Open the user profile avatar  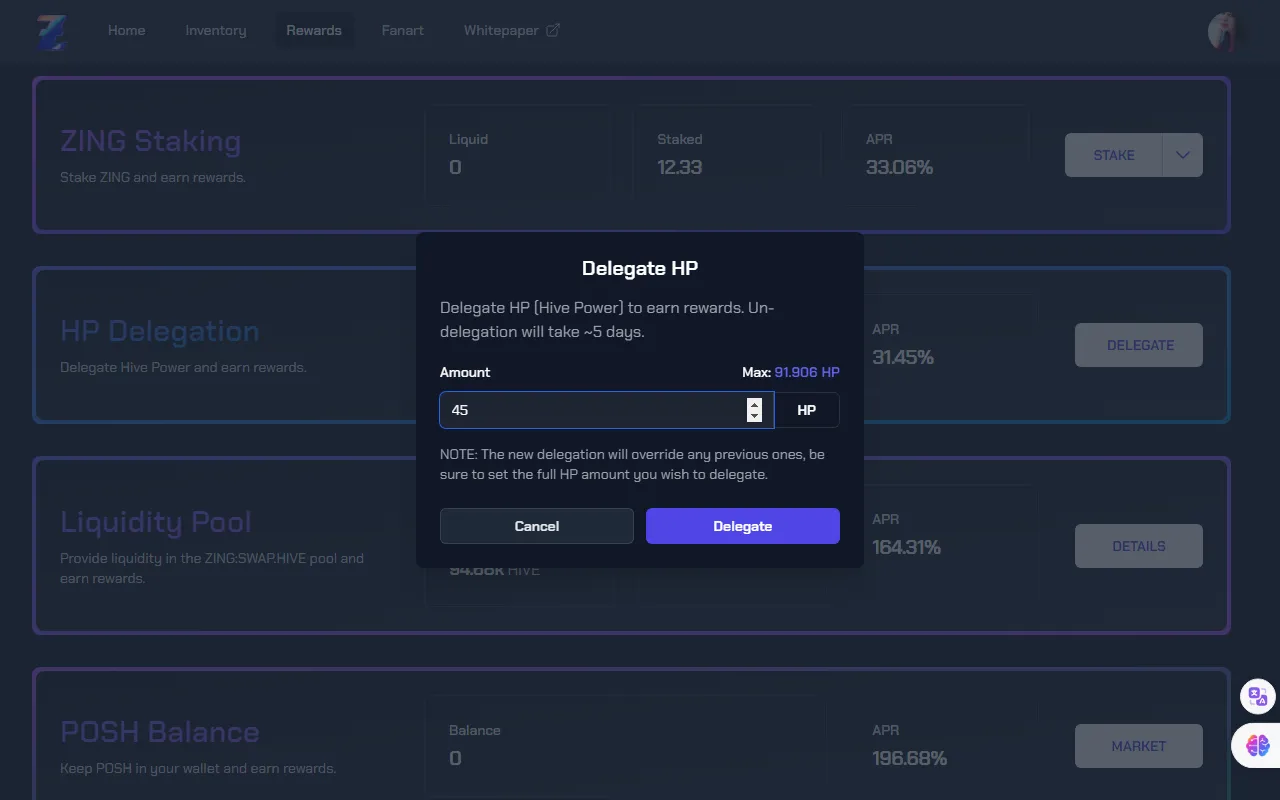click(1225, 31)
